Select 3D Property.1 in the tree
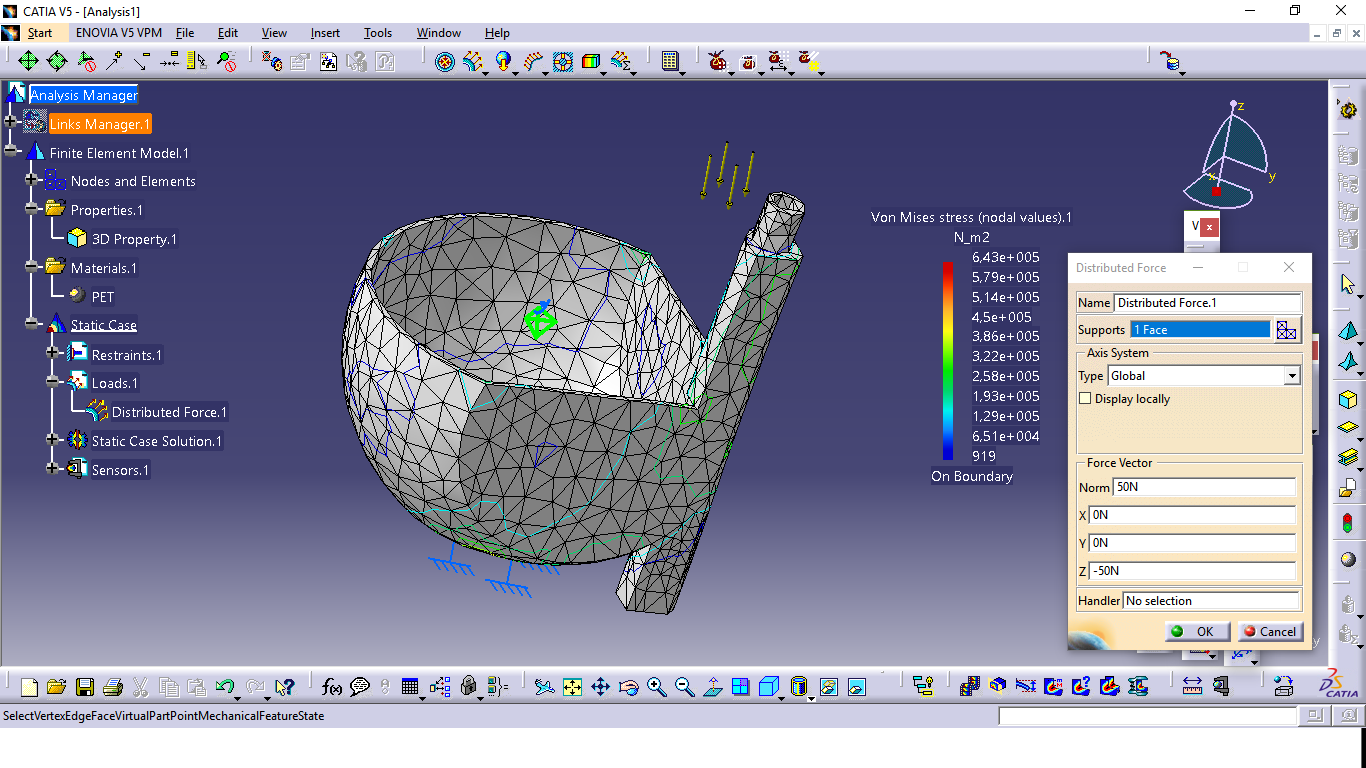The height and width of the screenshot is (768, 1366). tap(134, 239)
